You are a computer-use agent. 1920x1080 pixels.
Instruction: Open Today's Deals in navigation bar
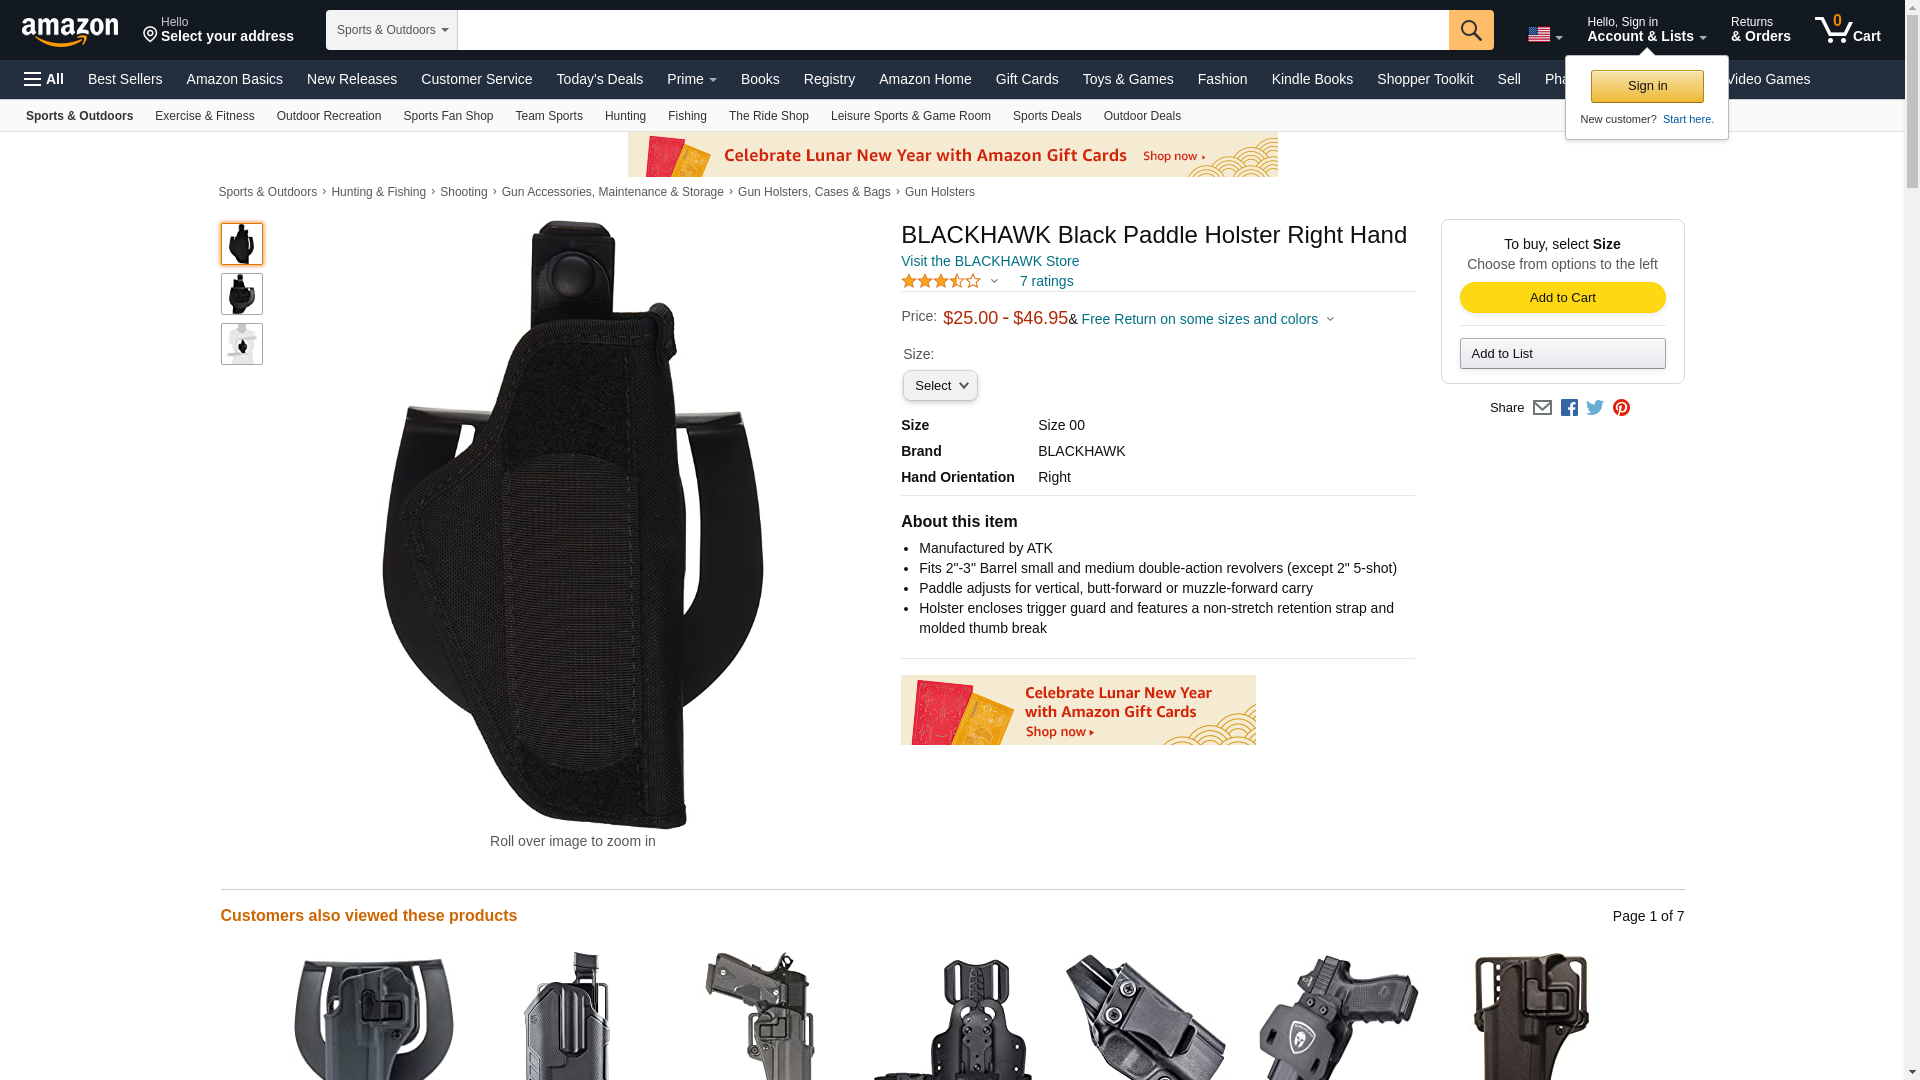[599, 79]
